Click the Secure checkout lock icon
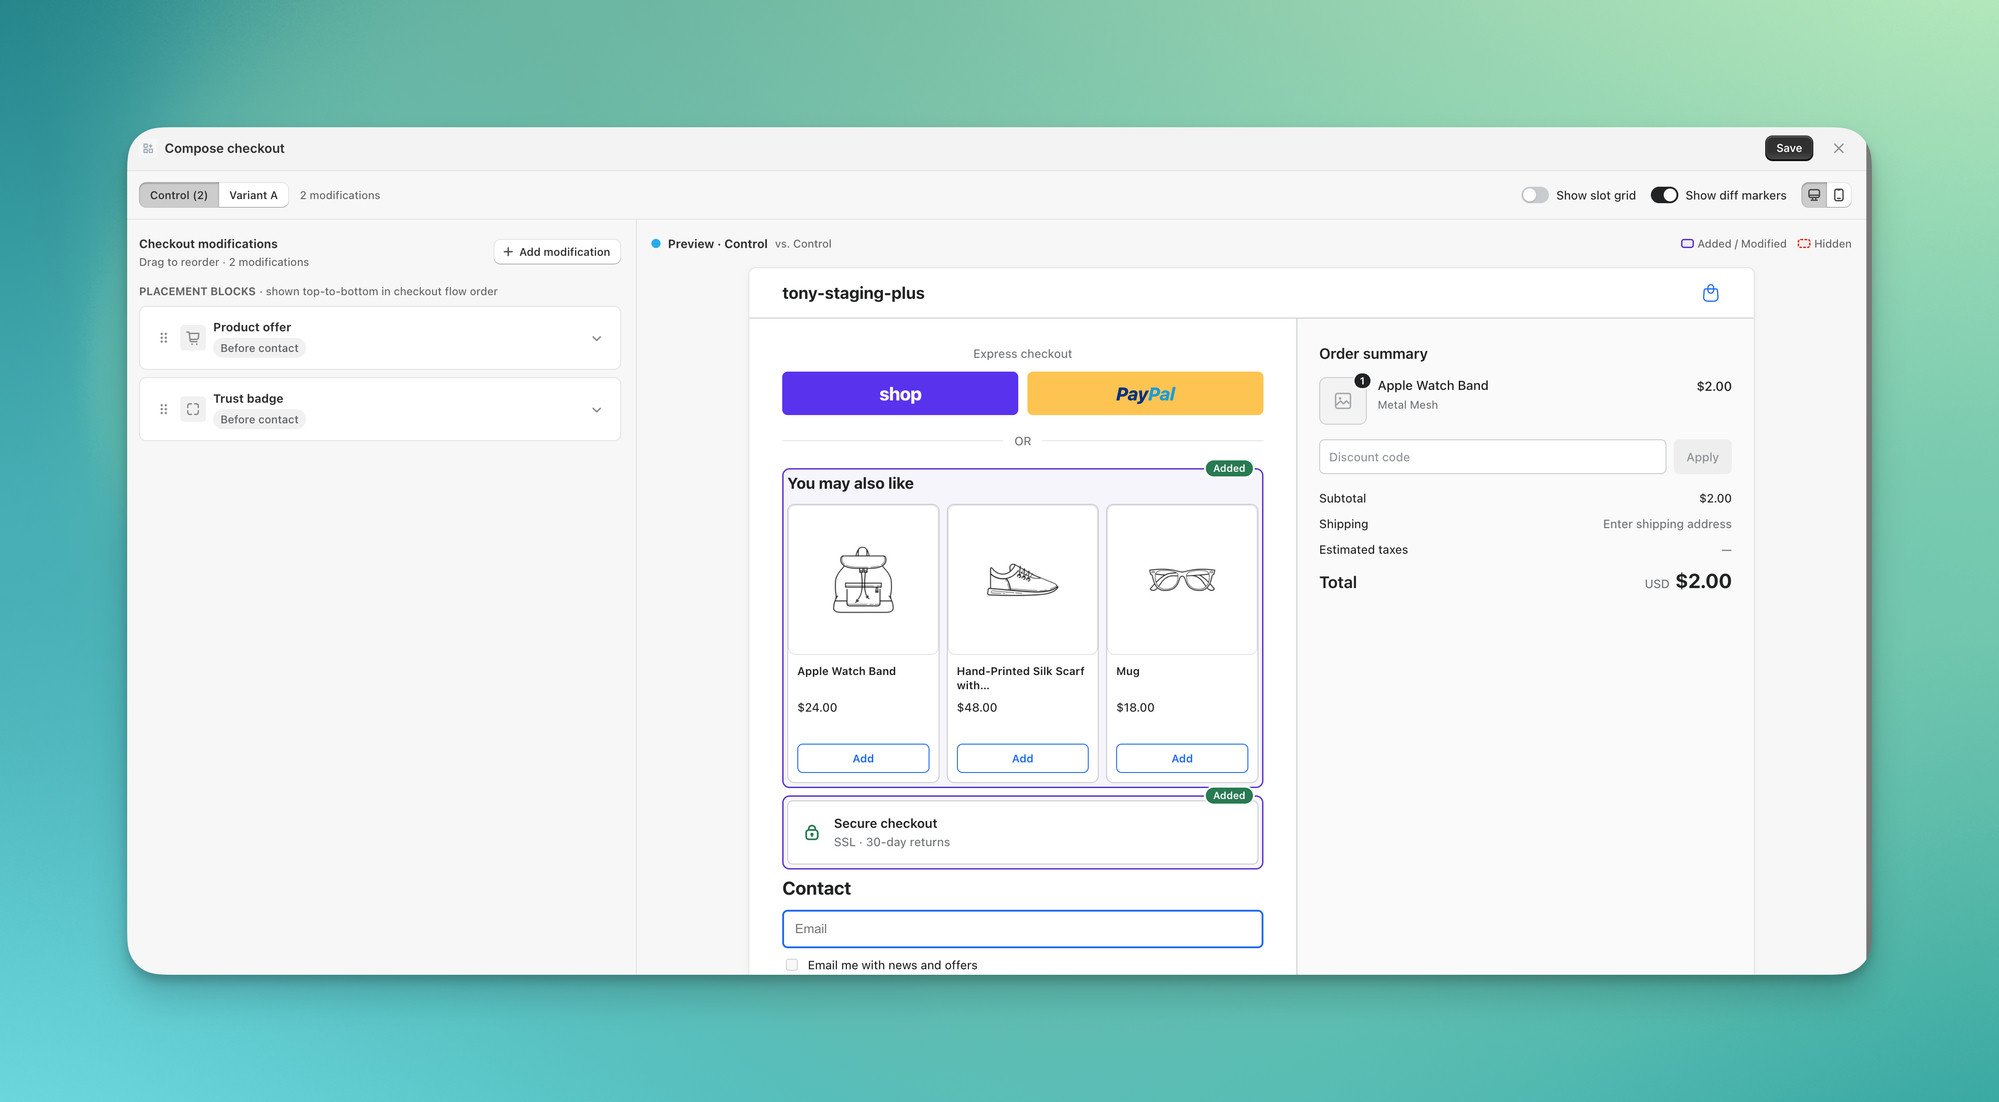1999x1102 pixels. click(x=812, y=832)
